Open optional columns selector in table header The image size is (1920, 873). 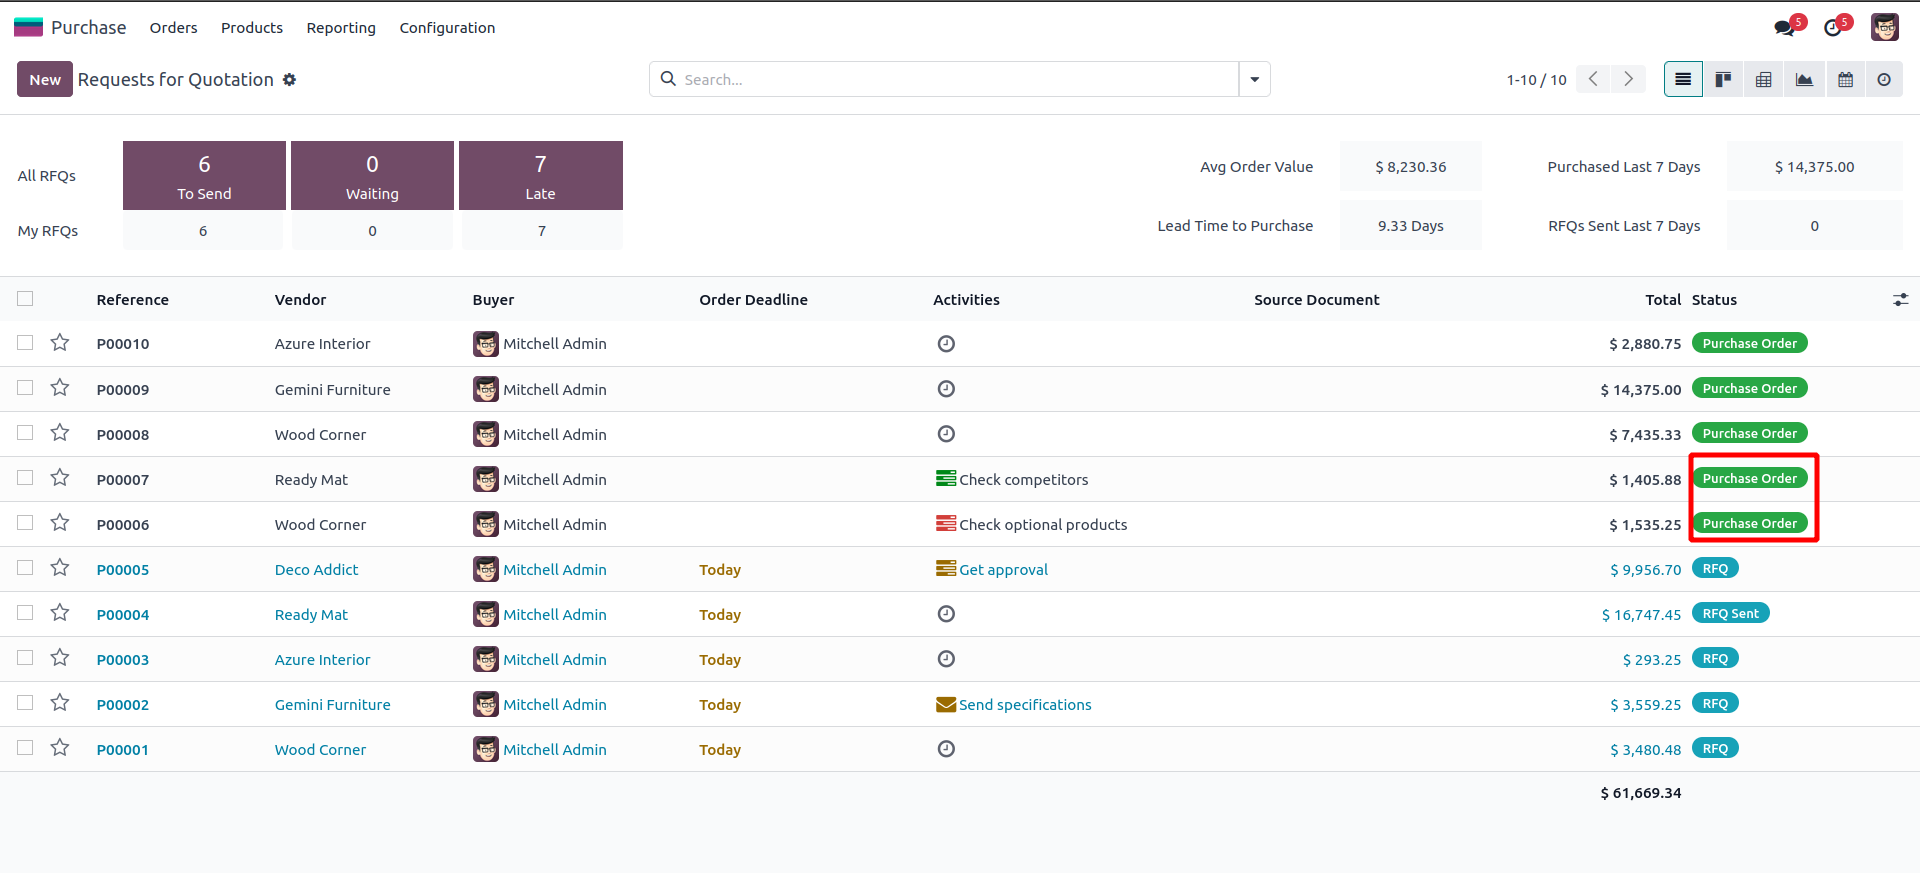1900,300
